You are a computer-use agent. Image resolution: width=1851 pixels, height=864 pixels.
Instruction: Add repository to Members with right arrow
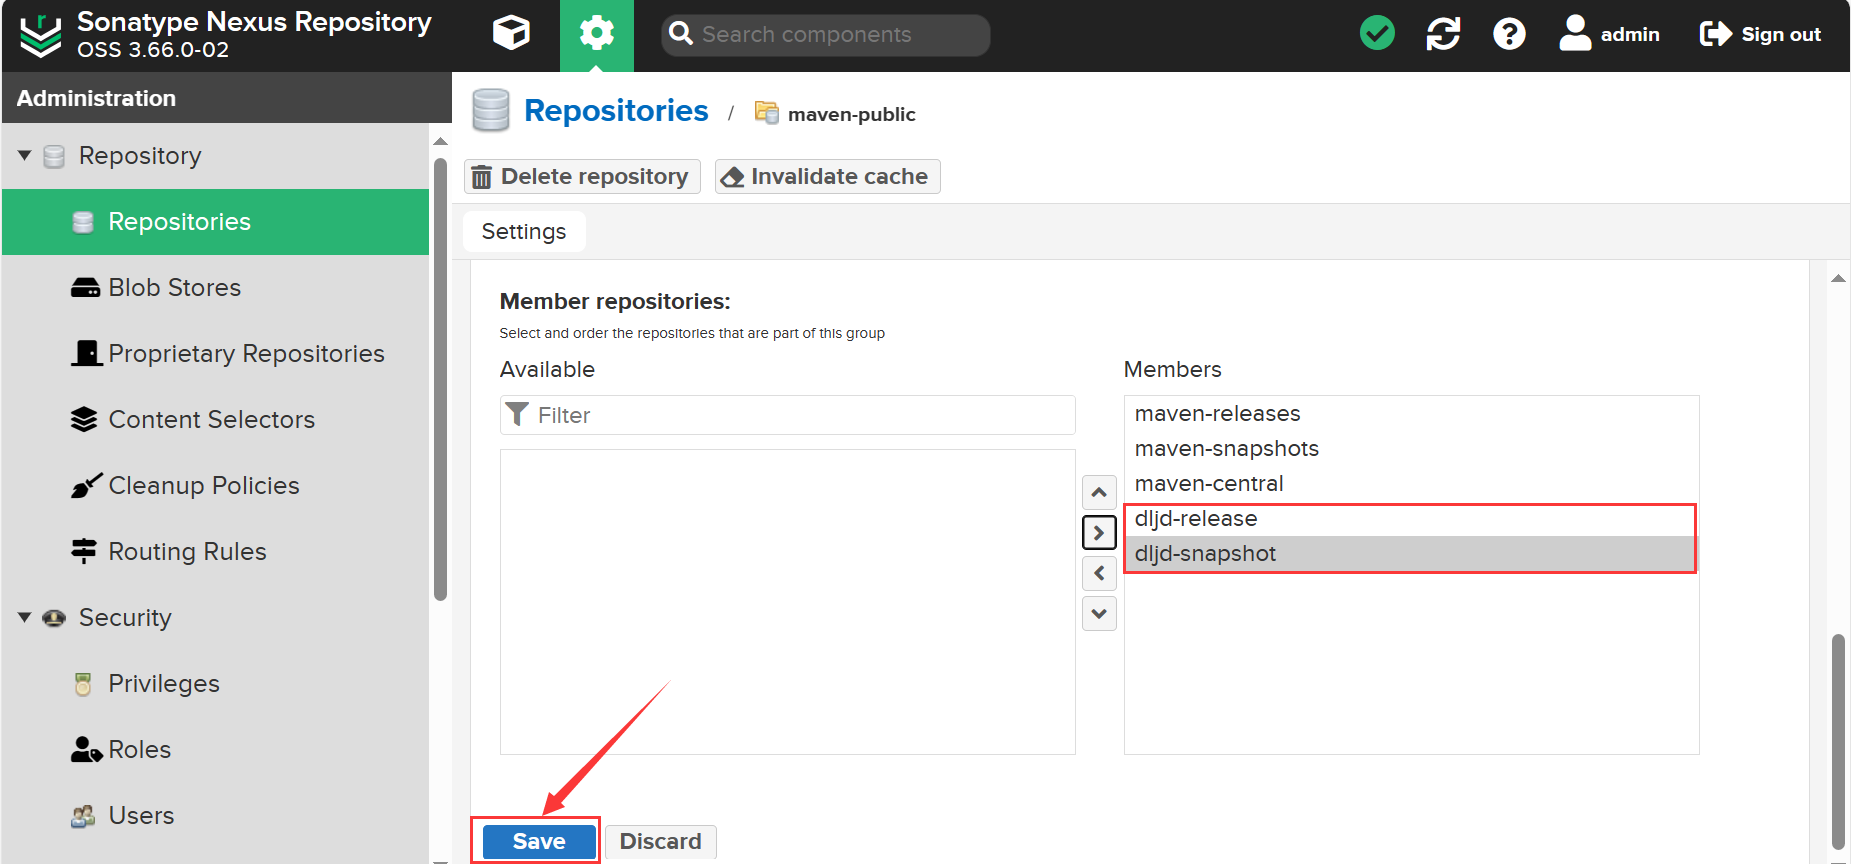[x=1099, y=532]
